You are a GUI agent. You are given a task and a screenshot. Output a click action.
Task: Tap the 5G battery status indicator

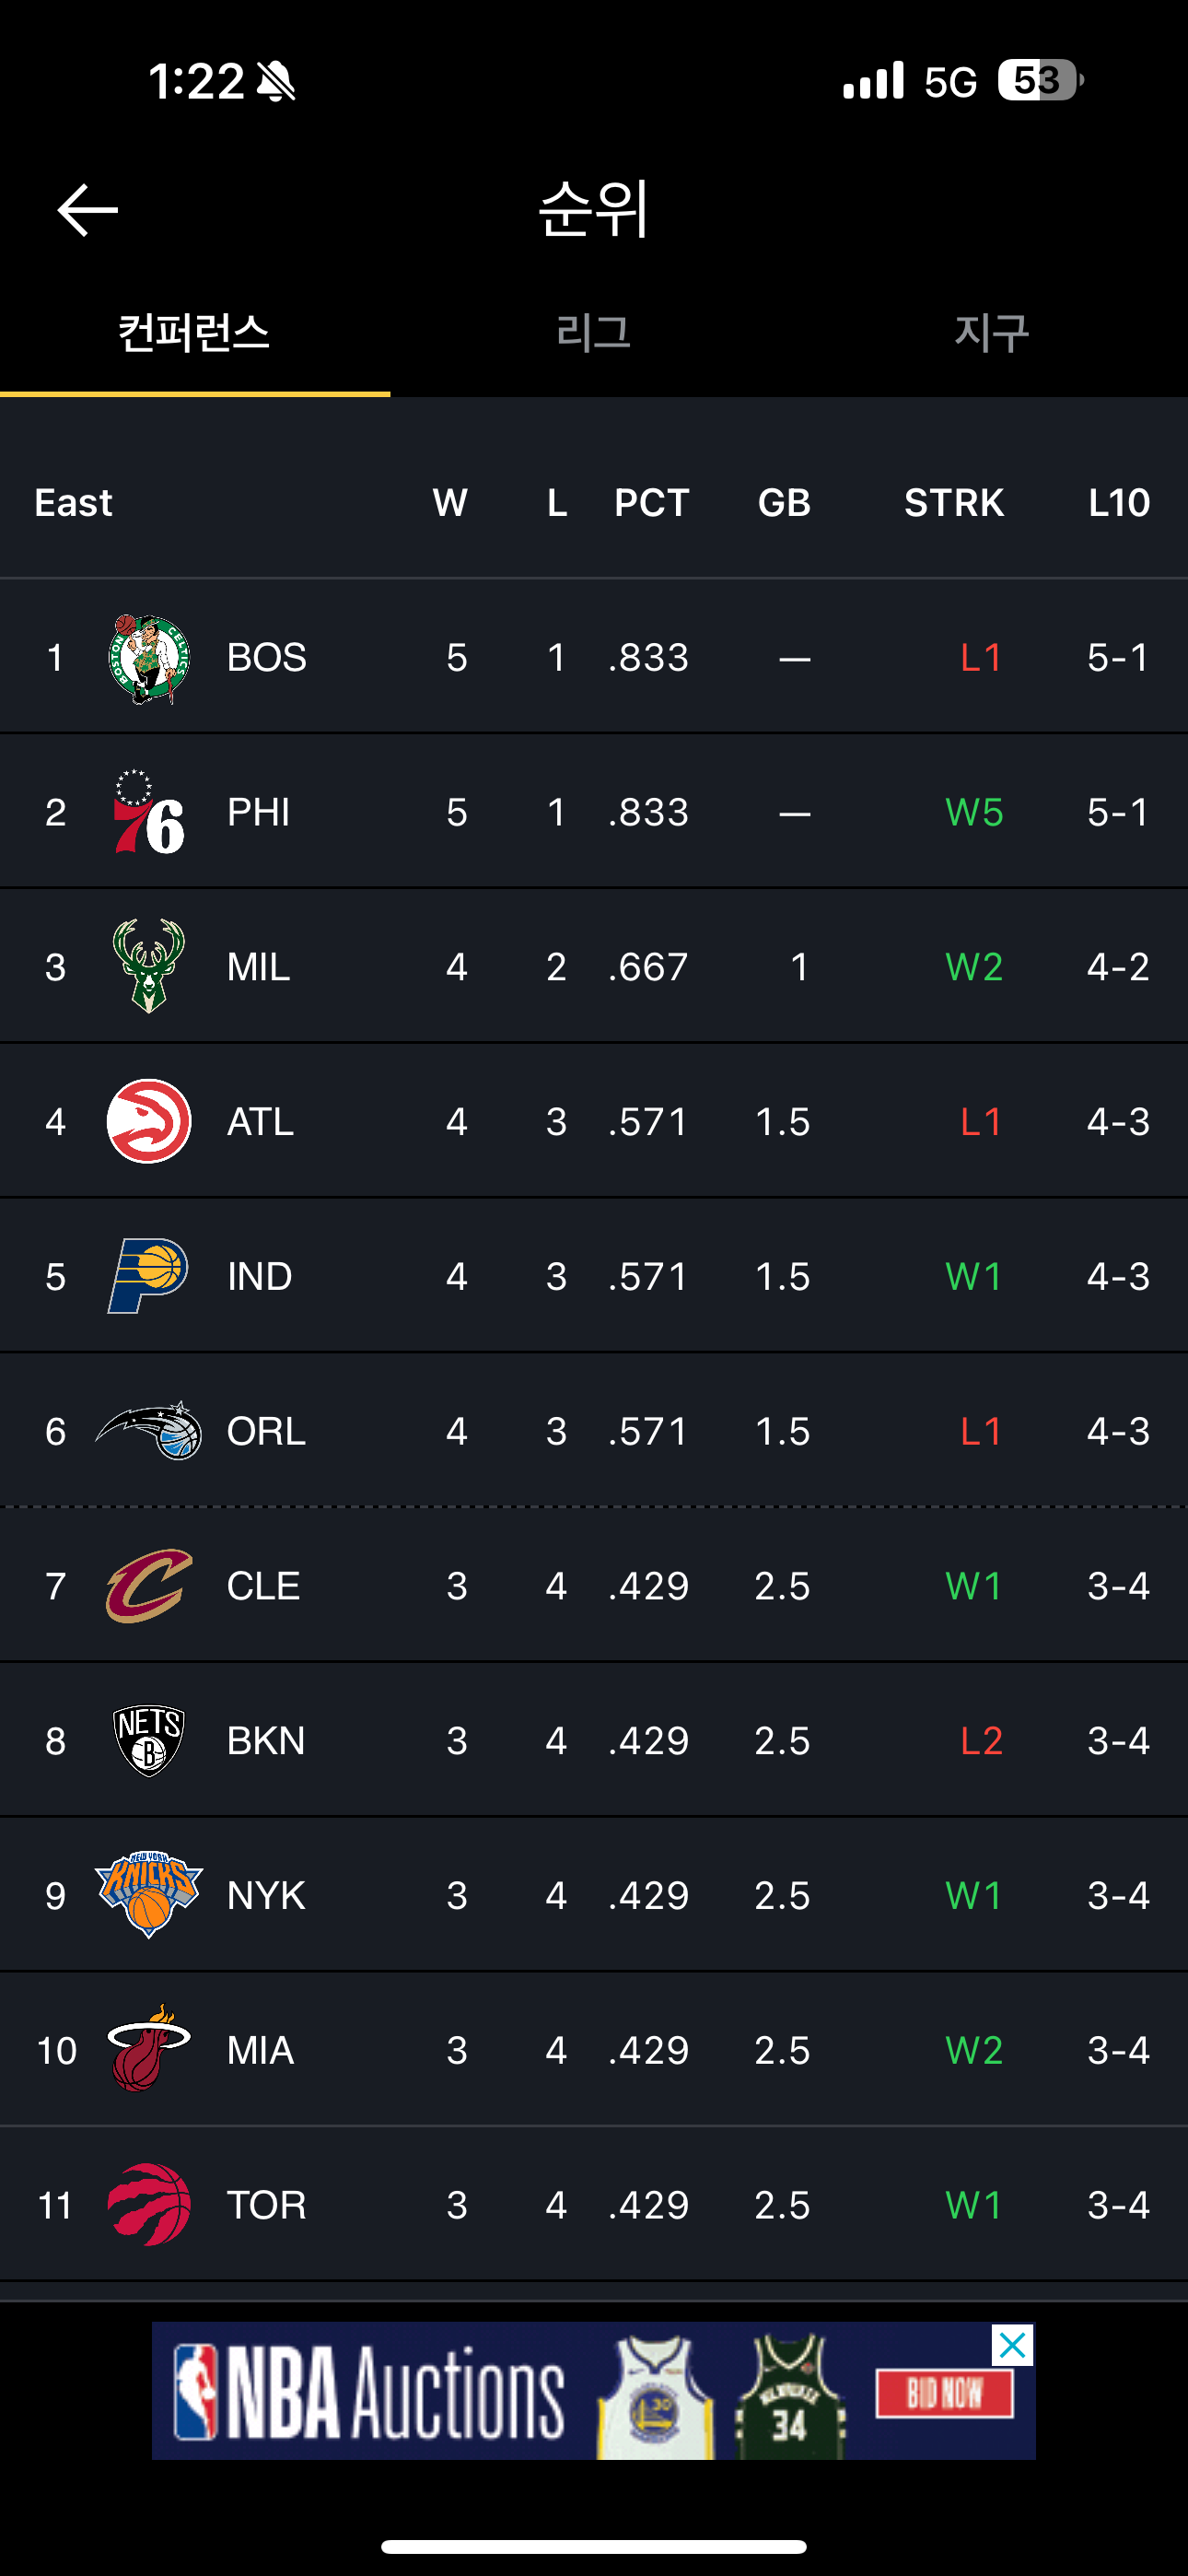(x=1040, y=80)
